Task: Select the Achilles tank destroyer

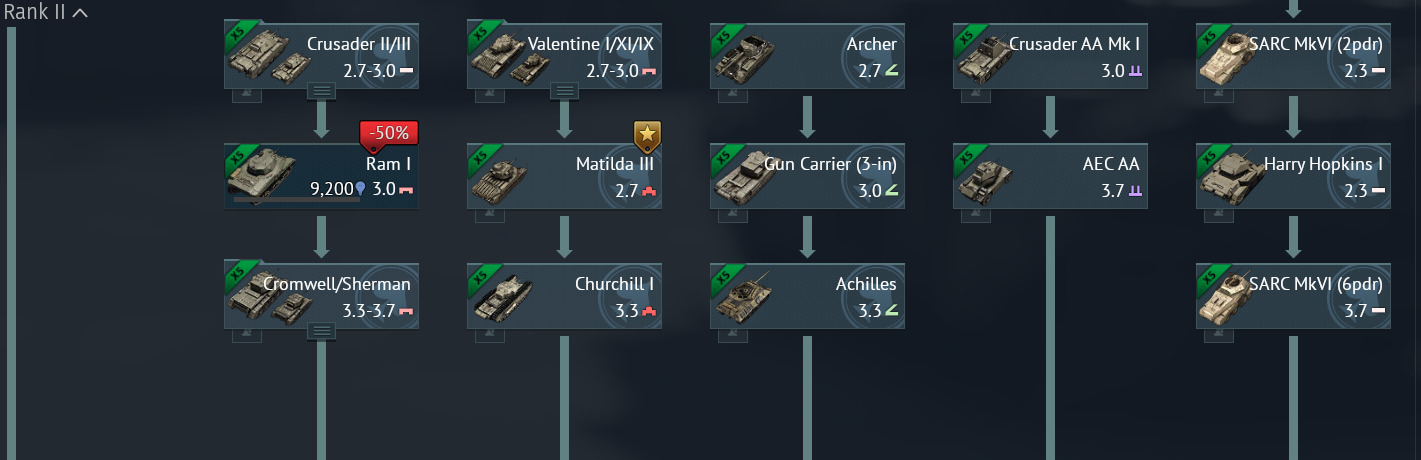Action: [807, 296]
